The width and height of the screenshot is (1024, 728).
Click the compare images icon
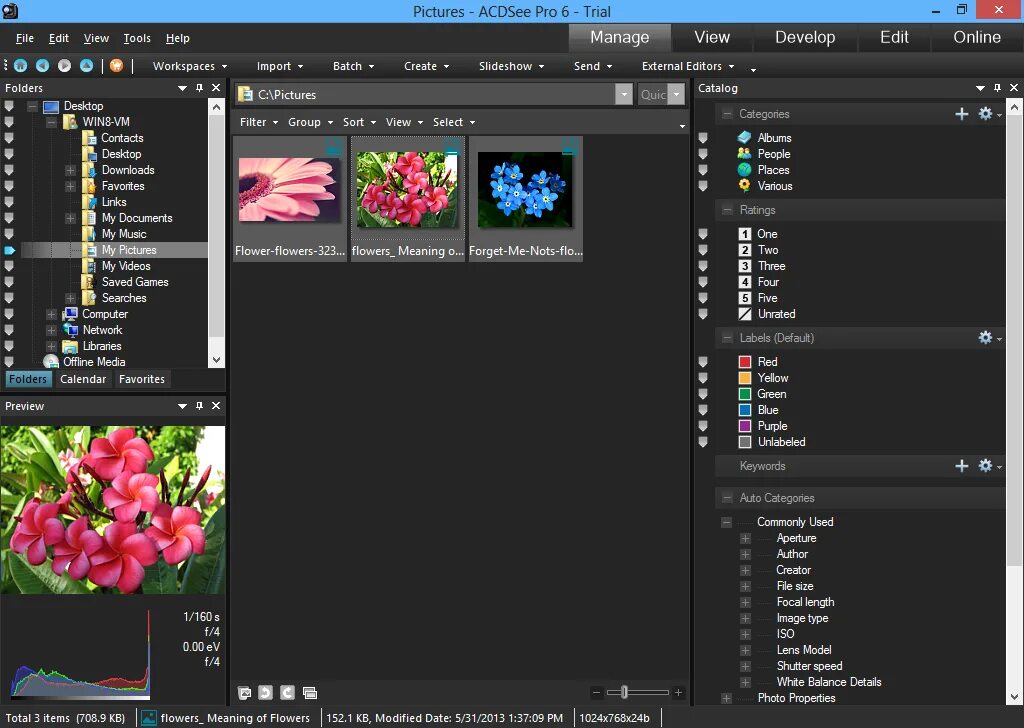[x=310, y=693]
